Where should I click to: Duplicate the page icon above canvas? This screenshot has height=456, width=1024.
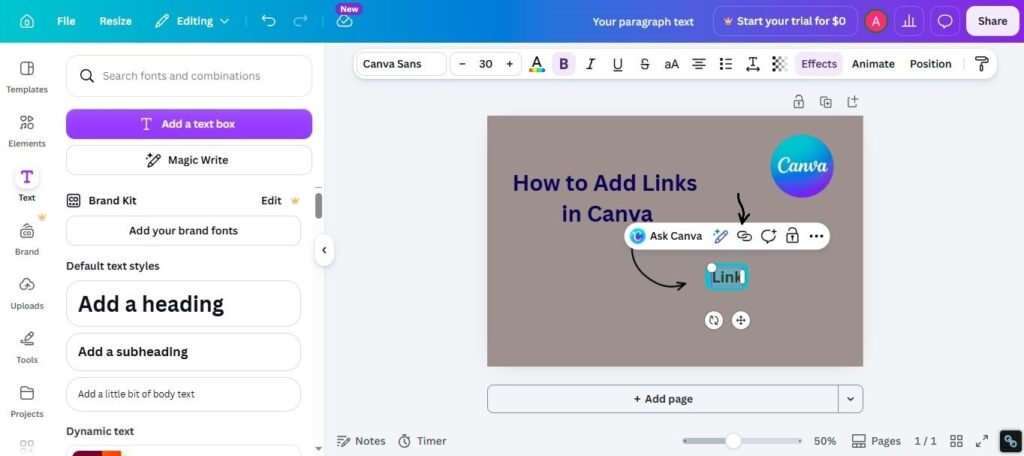point(825,102)
